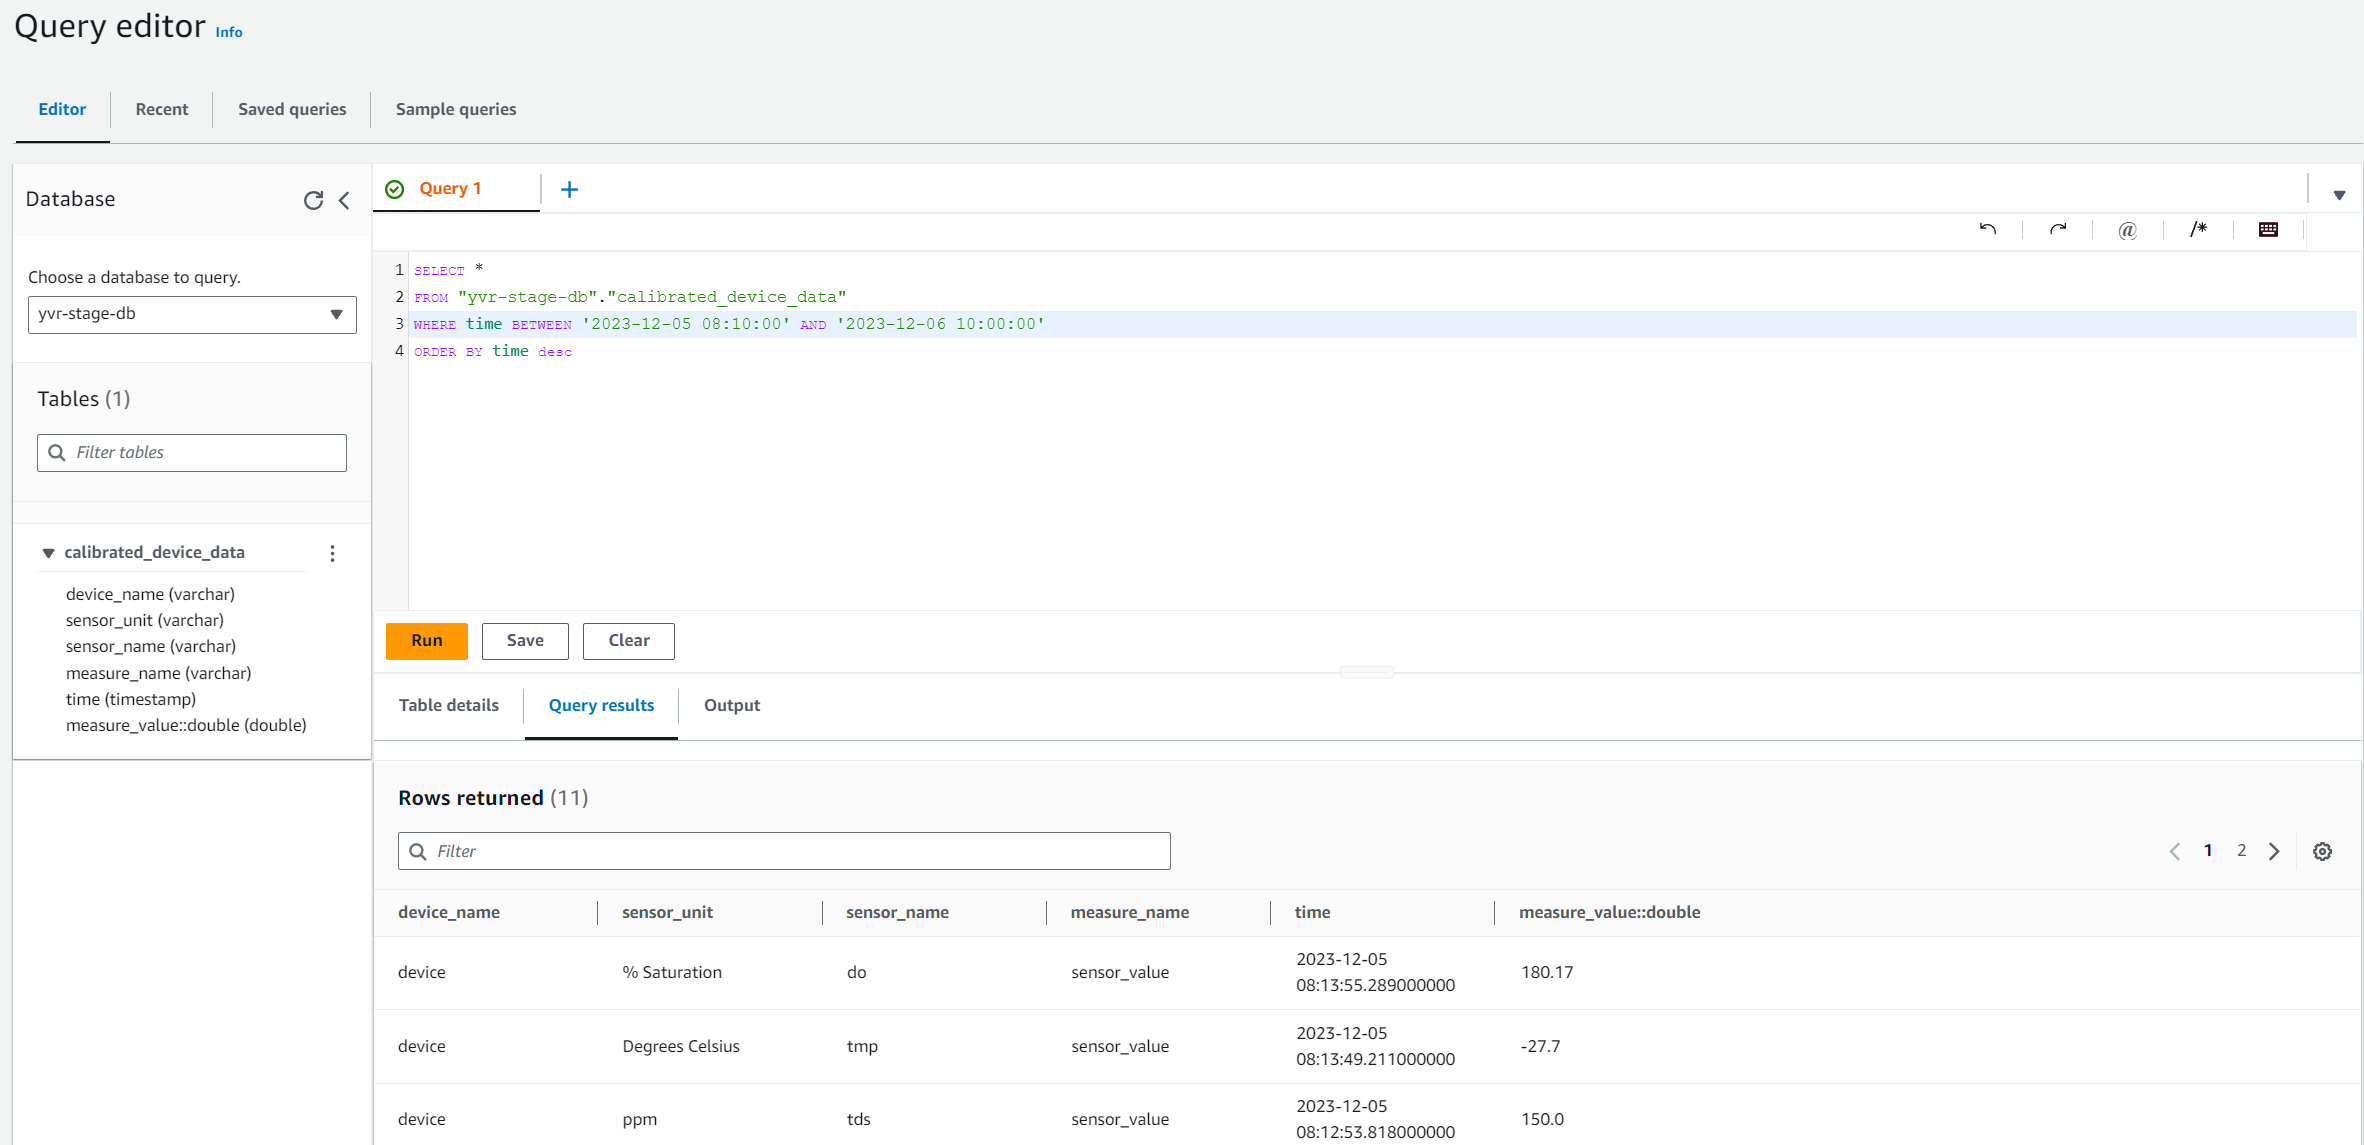Collapse the calibrated_device_data table tree

click(x=48, y=553)
